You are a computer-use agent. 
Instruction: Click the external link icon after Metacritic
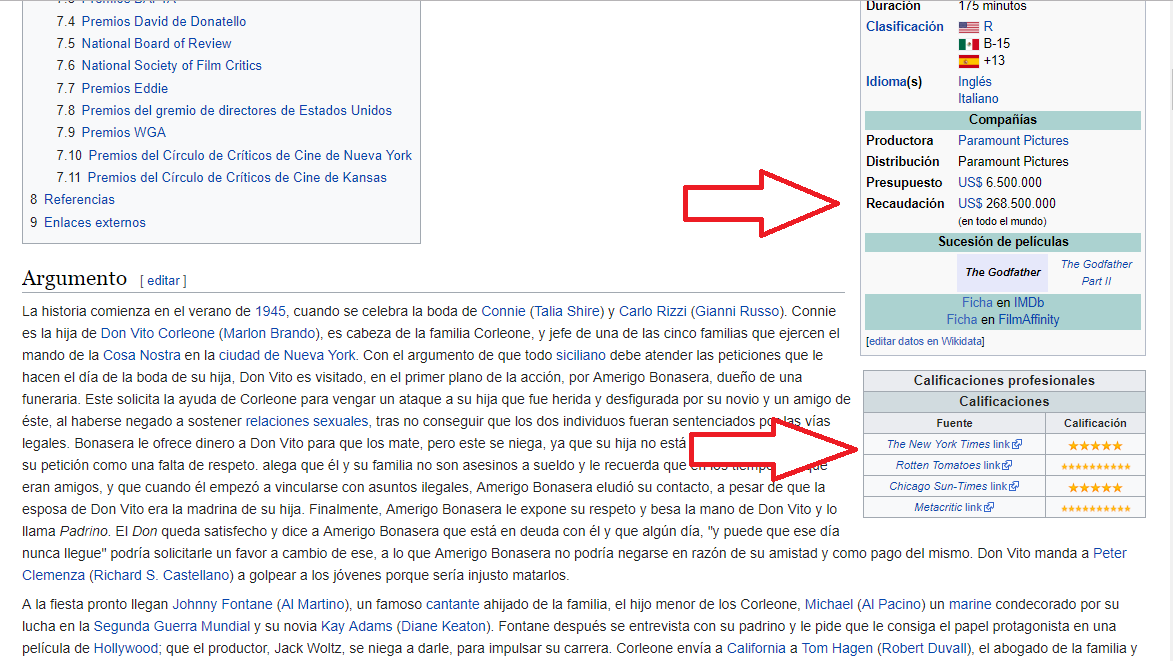pyautogui.click(x=990, y=507)
